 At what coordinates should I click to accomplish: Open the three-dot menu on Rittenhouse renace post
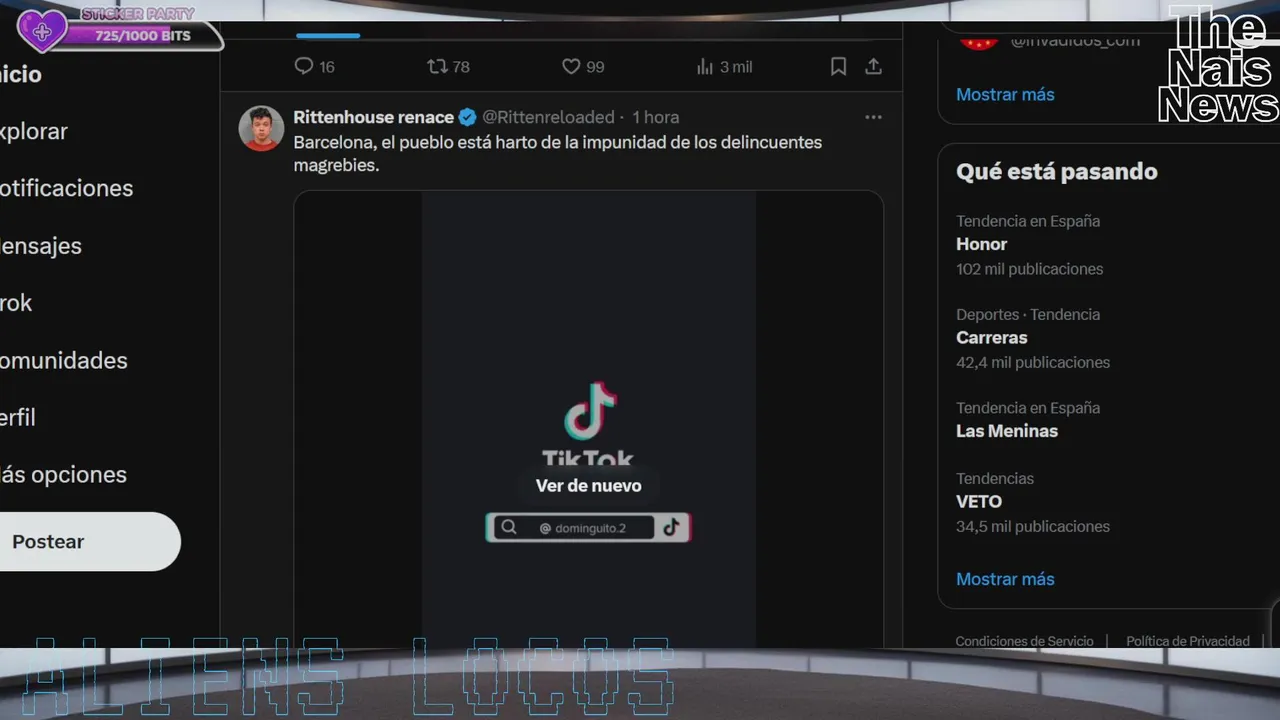873,117
